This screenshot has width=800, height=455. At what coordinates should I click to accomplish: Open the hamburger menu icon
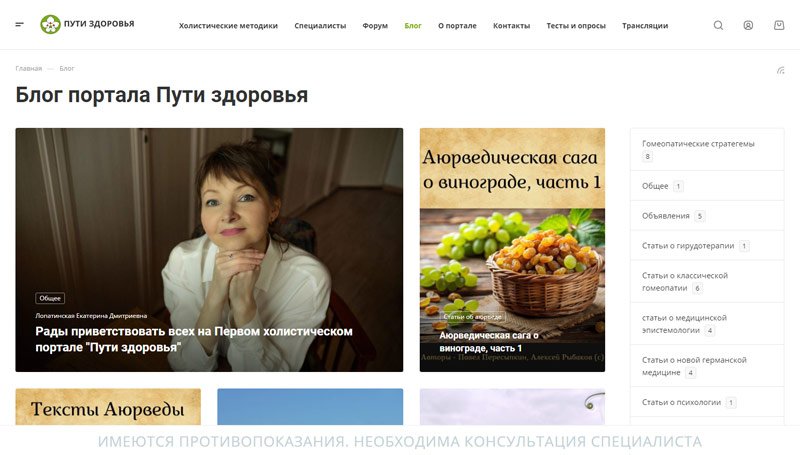pyautogui.click(x=19, y=24)
